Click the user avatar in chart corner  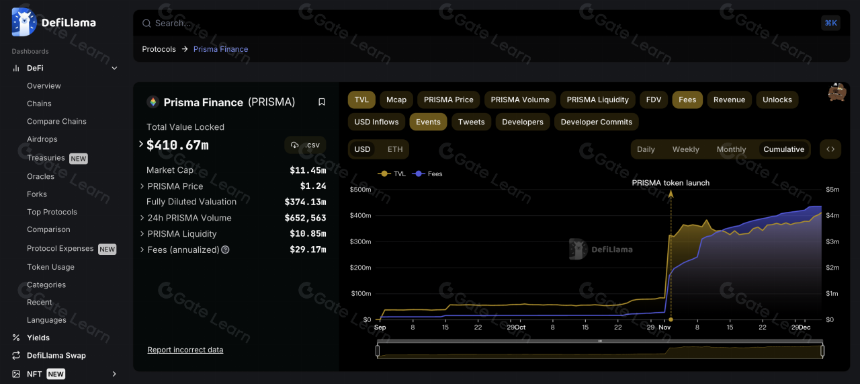click(837, 92)
